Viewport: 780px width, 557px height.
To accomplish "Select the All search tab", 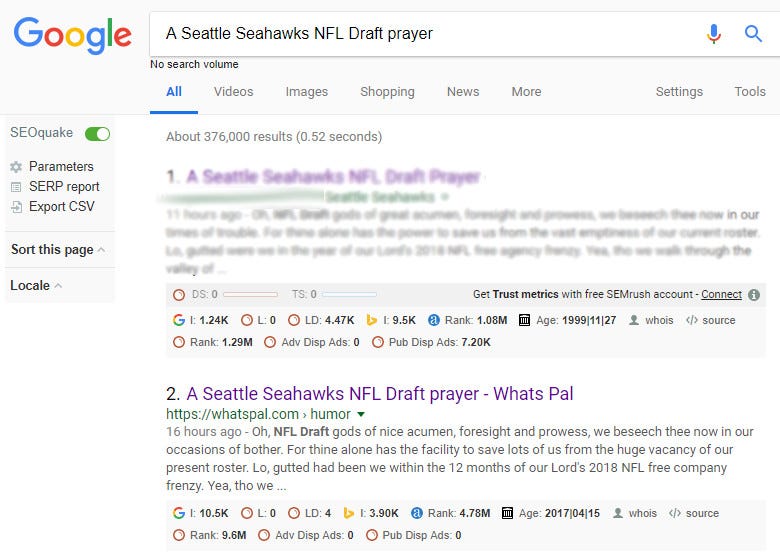I will coord(174,92).
